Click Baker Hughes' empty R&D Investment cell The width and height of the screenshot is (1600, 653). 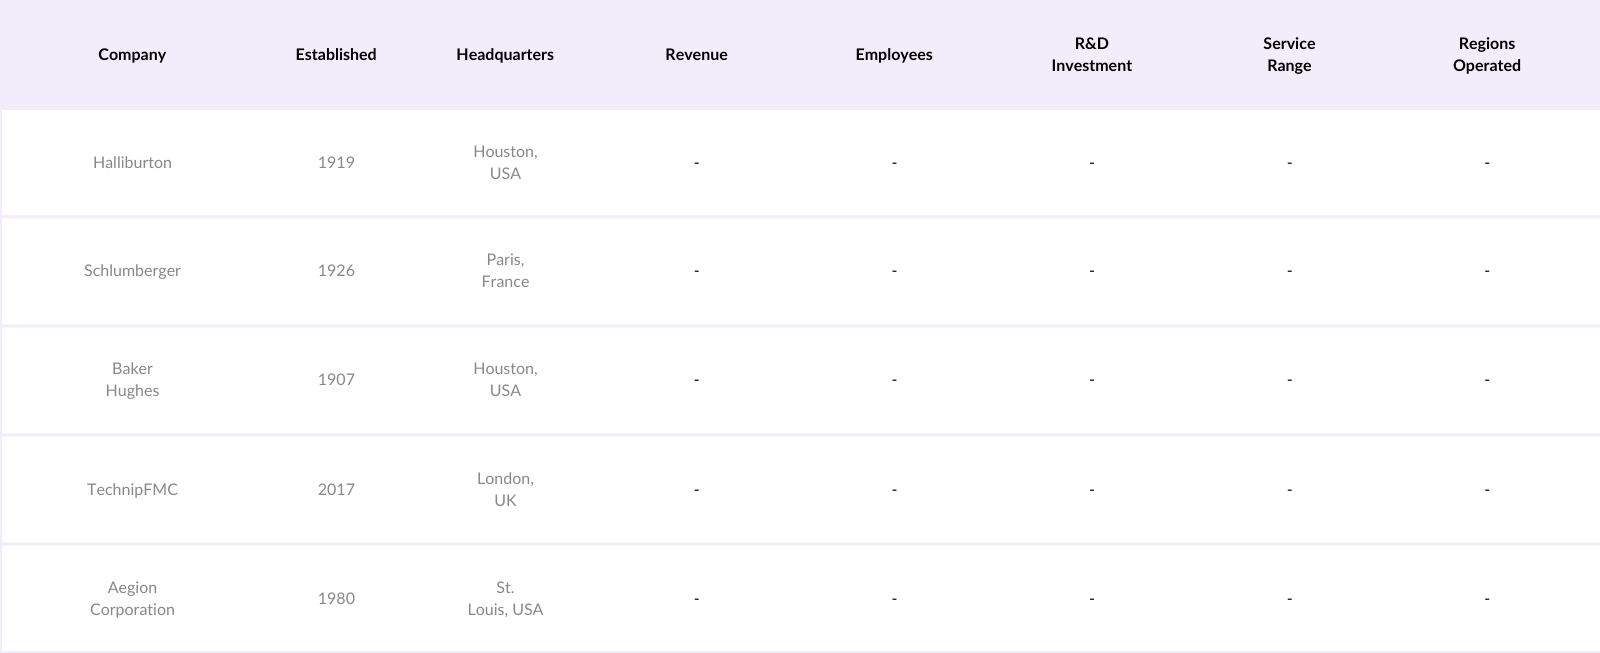(x=1091, y=380)
